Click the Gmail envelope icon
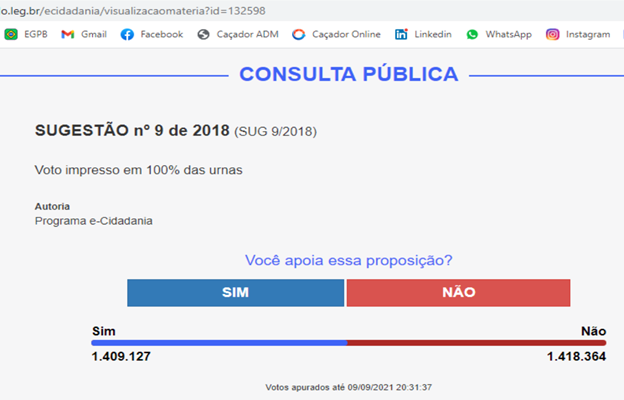Image resolution: width=624 pixels, height=400 pixels. coord(68,35)
